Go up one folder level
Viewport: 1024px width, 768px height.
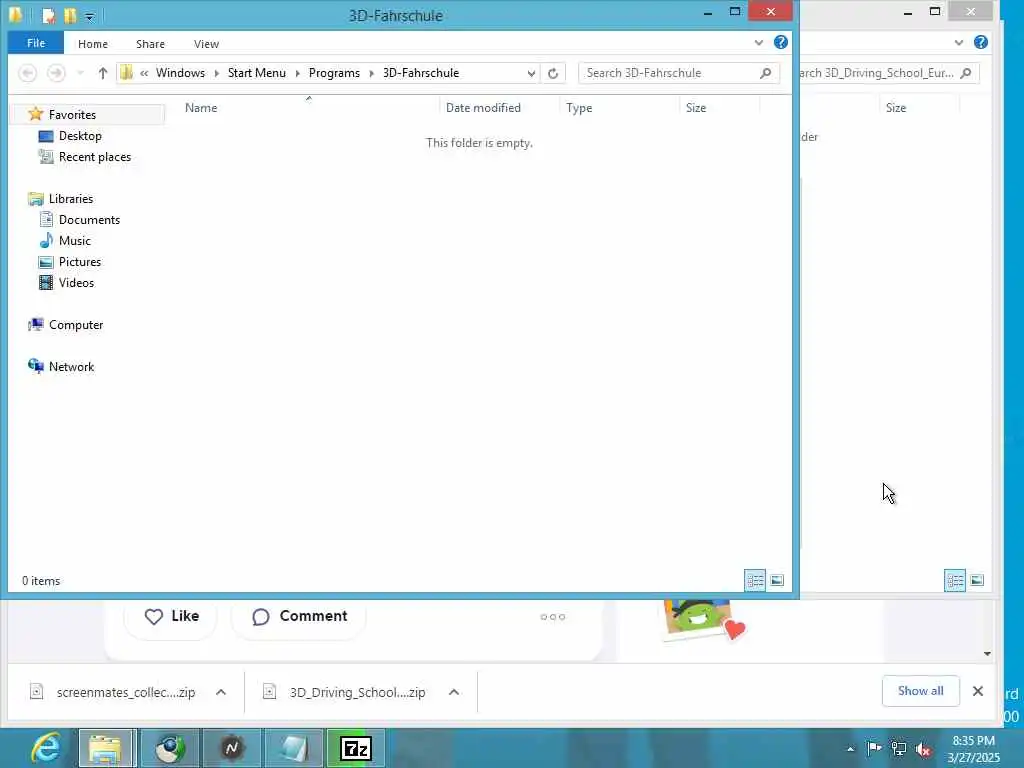pos(103,73)
